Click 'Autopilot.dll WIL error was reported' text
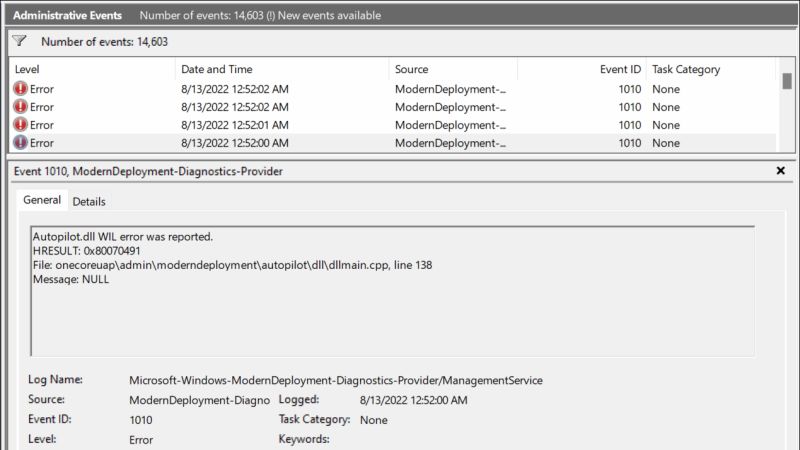The width and height of the screenshot is (800, 450). pyautogui.click(x=122, y=236)
